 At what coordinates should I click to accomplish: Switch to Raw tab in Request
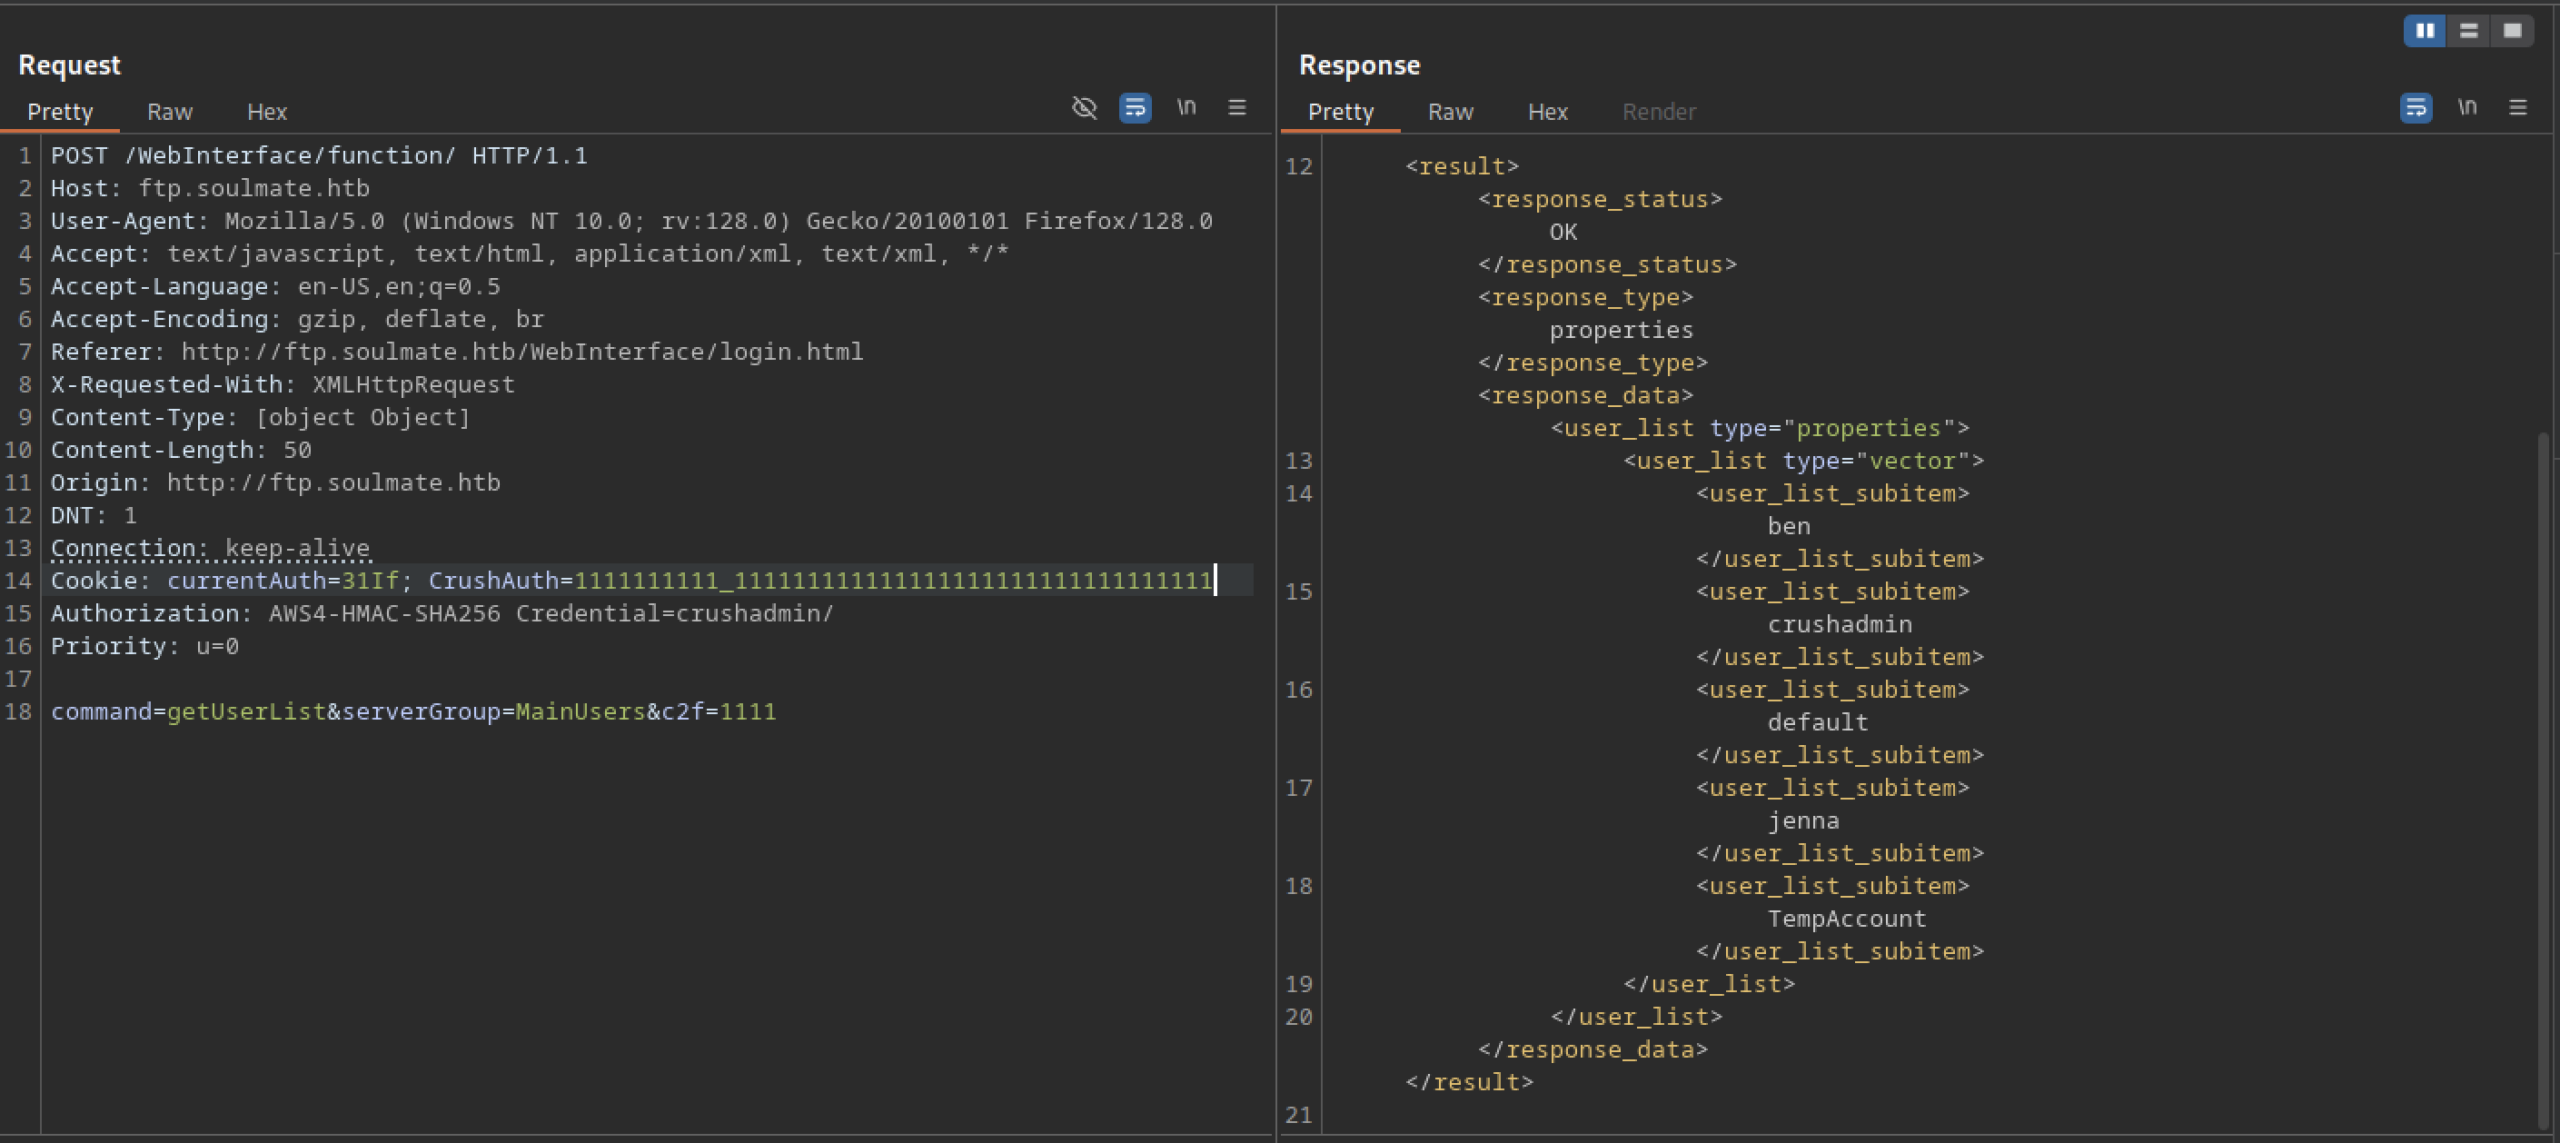[x=169, y=112]
